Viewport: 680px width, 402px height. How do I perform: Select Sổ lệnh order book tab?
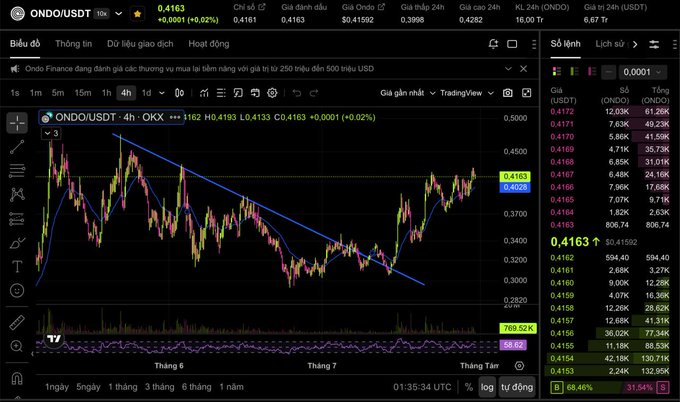(x=565, y=44)
